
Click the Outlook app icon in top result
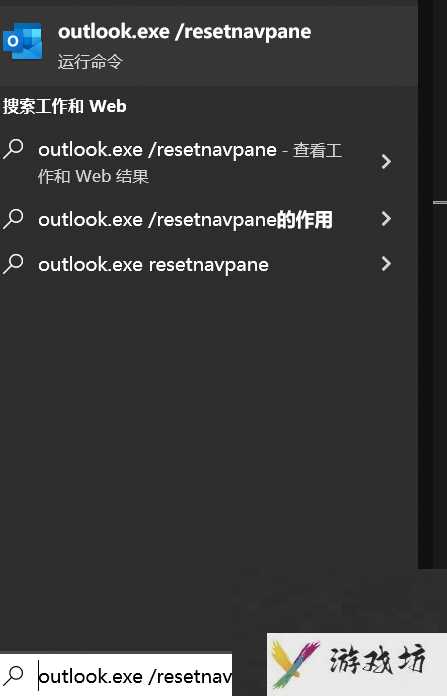pyautogui.click(x=23, y=41)
